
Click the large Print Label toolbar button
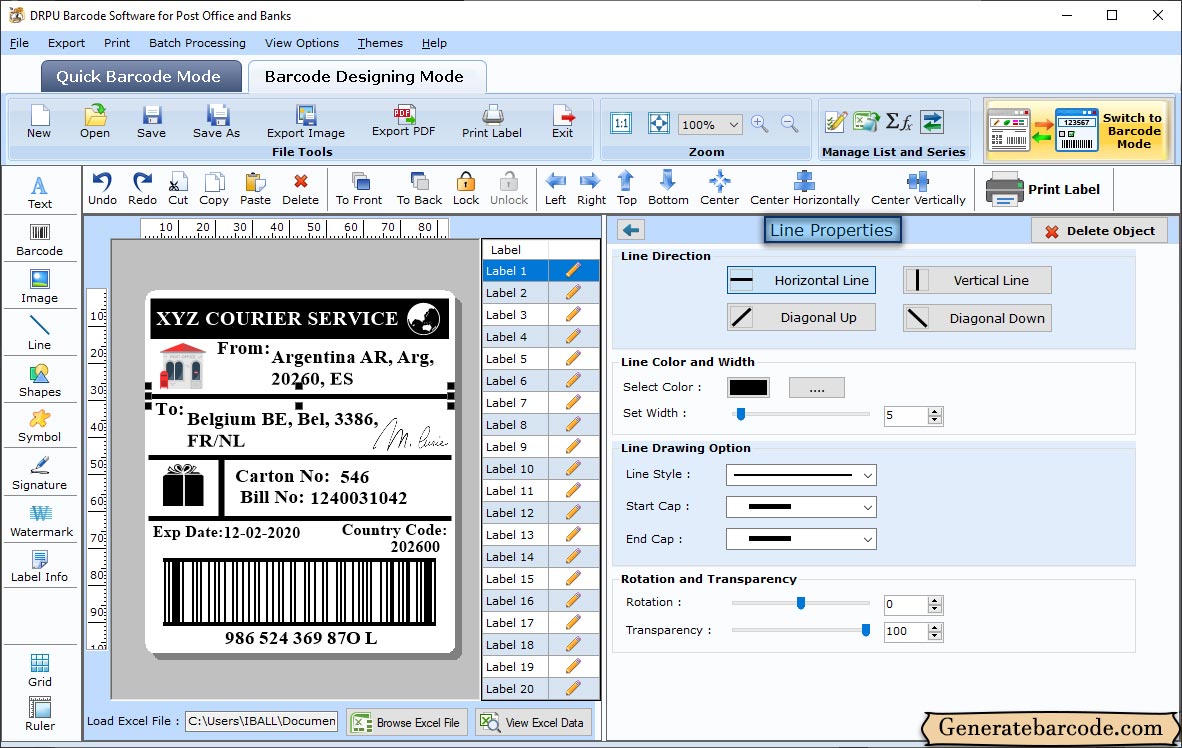(1043, 189)
